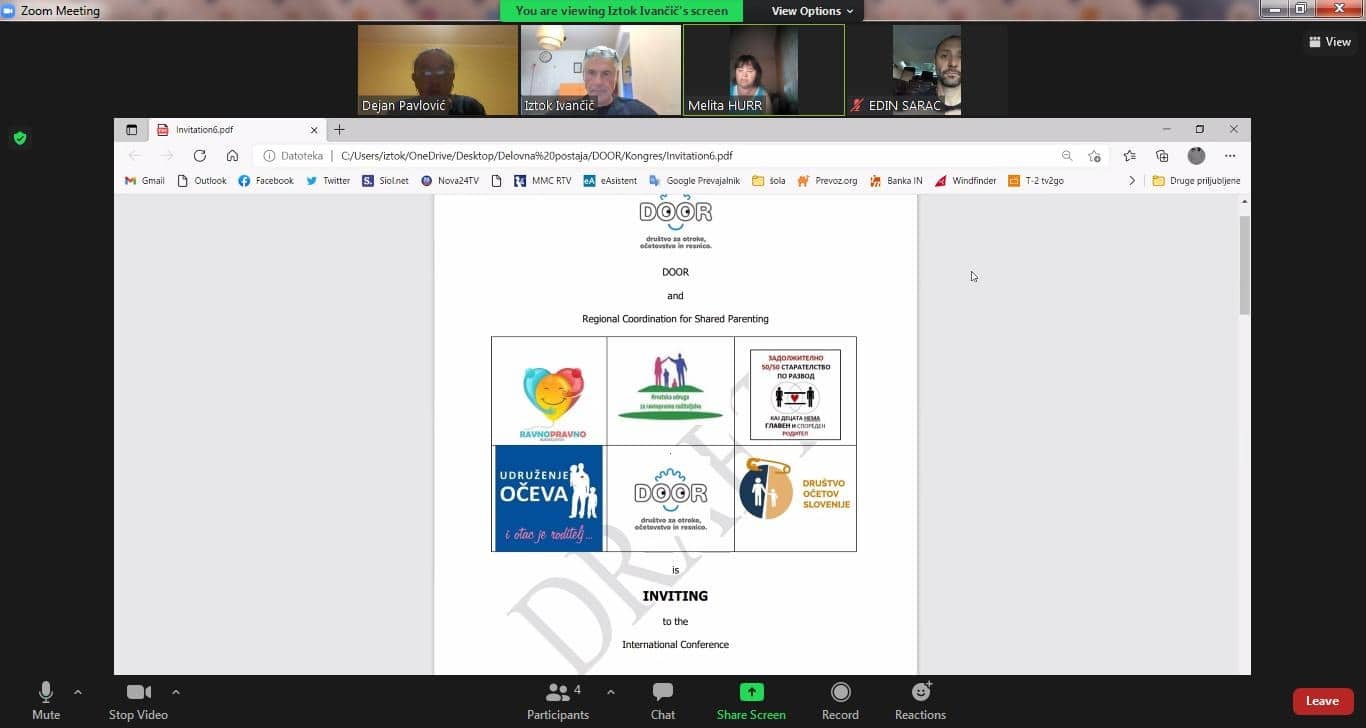Click the green encryption shield icon
The height and width of the screenshot is (728, 1366).
(x=20, y=138)
